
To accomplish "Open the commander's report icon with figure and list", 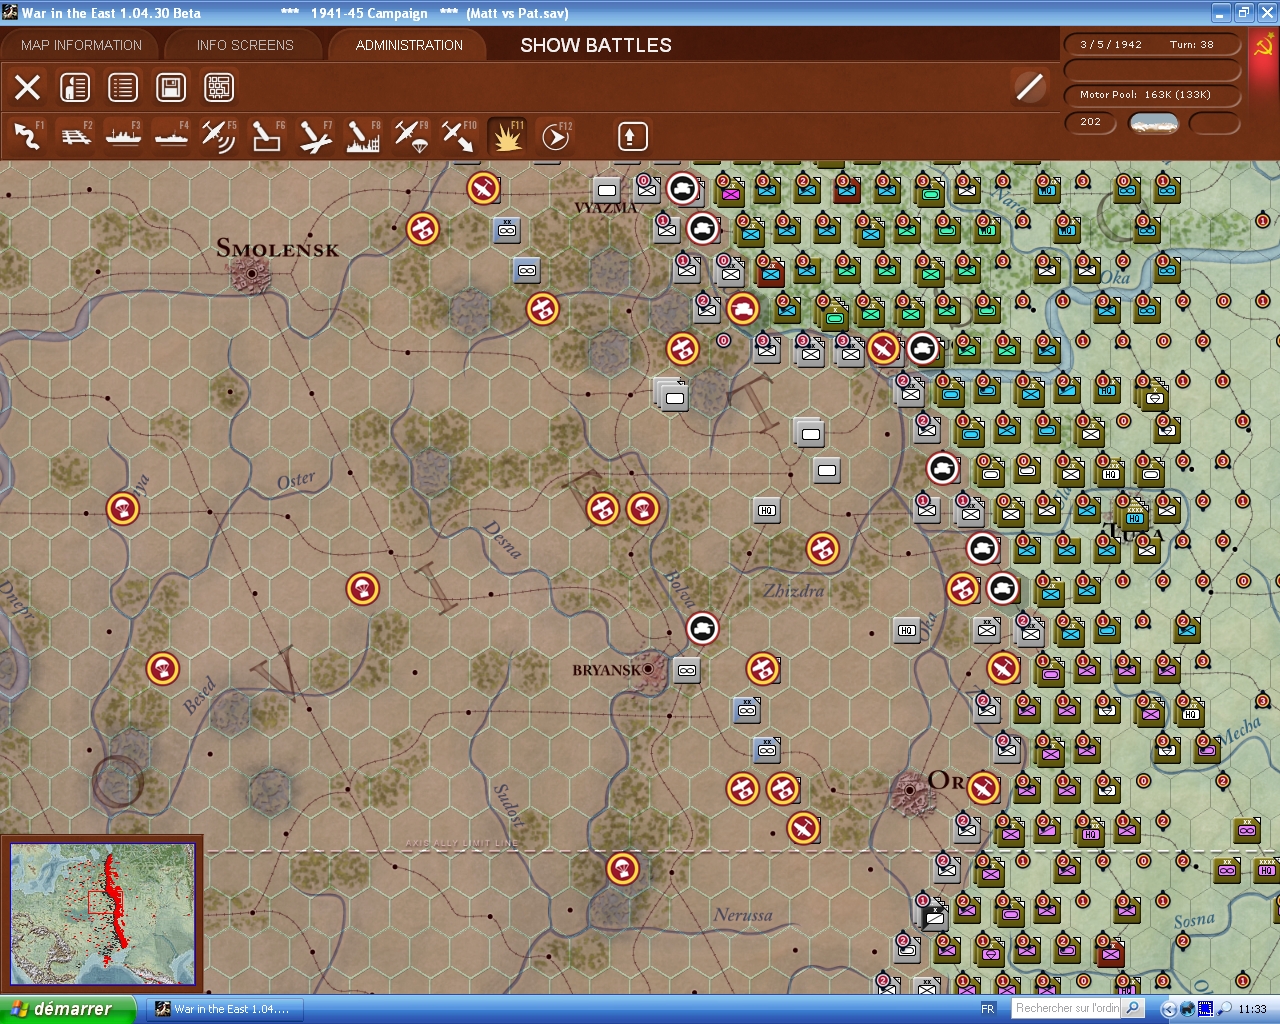I will coord(75,88).
